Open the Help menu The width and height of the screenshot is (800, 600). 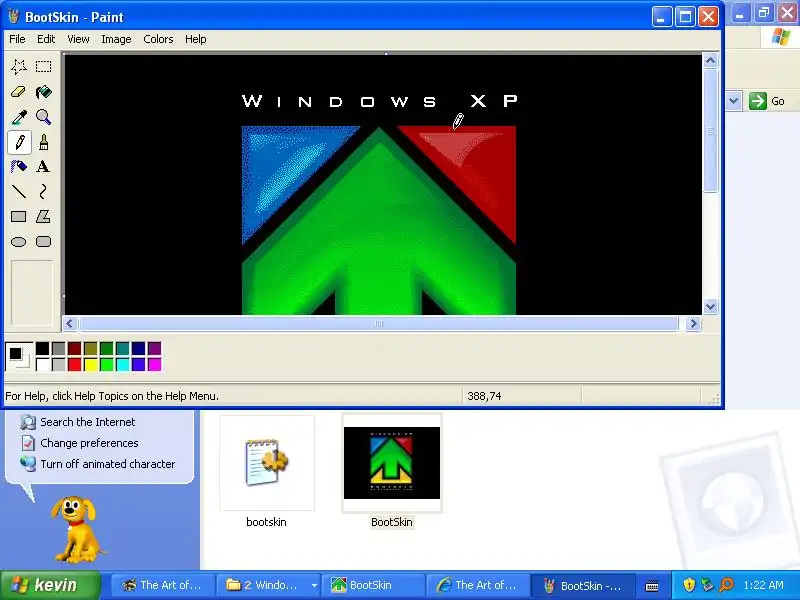(195, 39)
